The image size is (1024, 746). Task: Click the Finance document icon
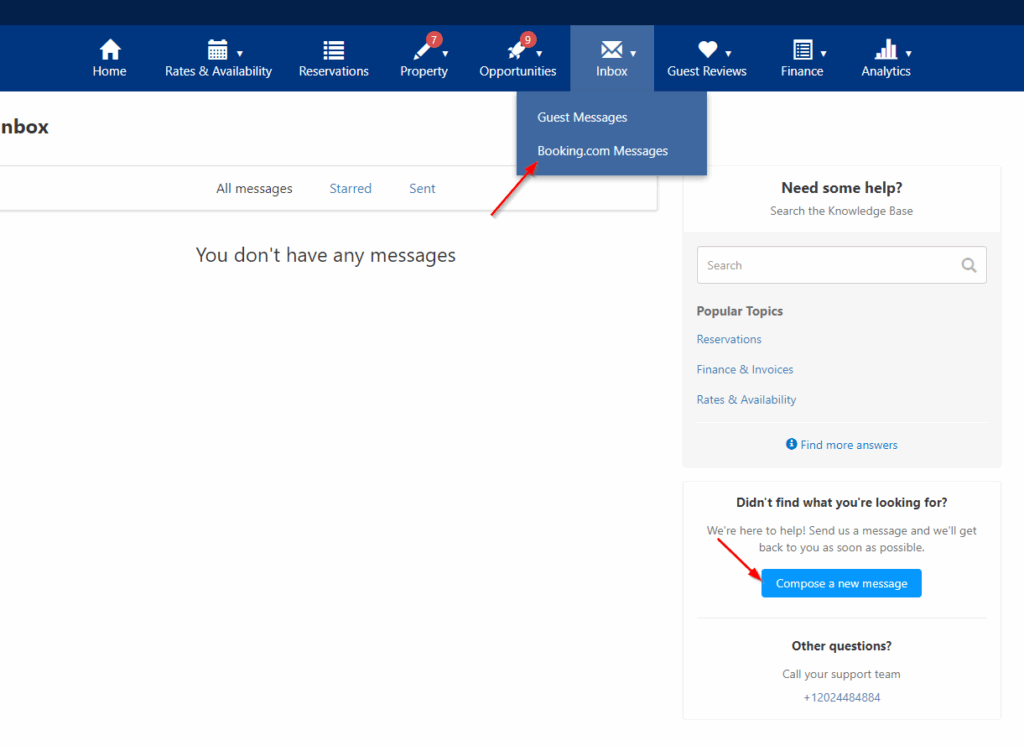802,50
